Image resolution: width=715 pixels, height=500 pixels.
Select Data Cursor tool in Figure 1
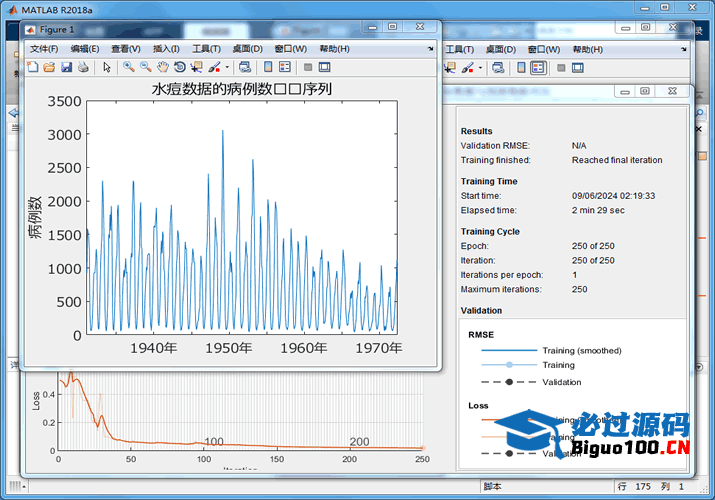(197, 67)
